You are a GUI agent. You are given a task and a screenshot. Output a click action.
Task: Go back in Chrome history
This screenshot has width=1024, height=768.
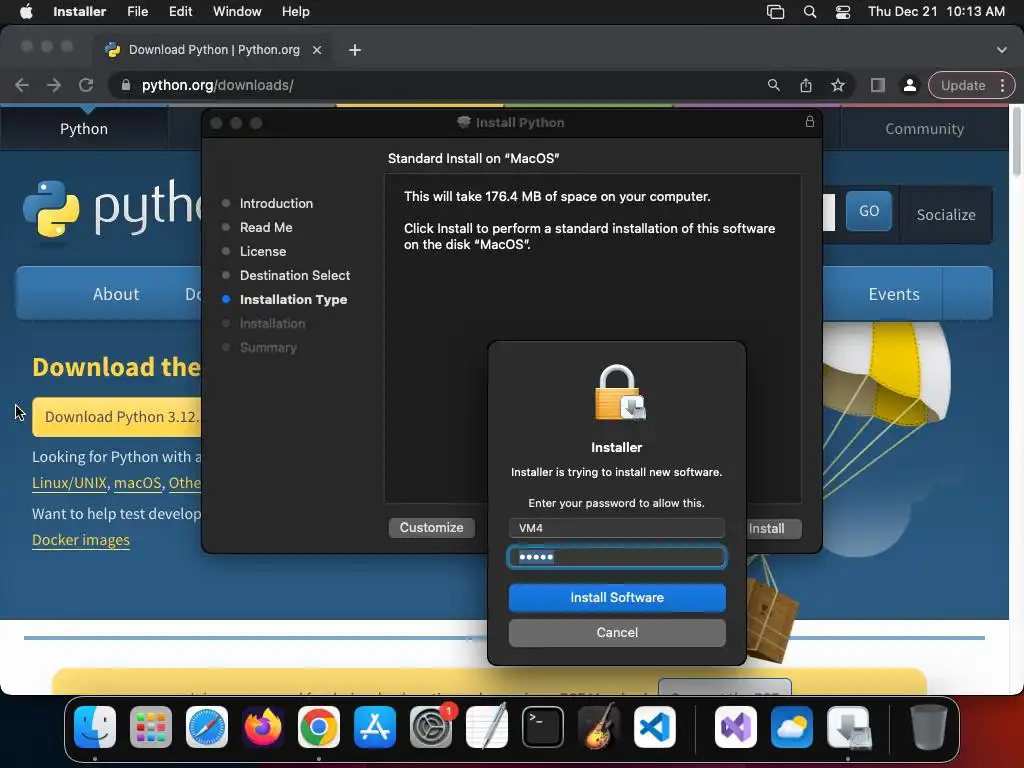22,85
